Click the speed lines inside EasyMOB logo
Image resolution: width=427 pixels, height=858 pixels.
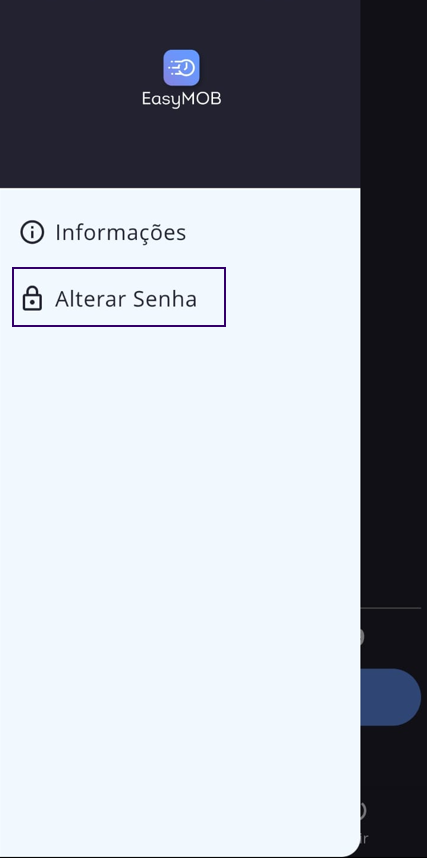(174, 68)
